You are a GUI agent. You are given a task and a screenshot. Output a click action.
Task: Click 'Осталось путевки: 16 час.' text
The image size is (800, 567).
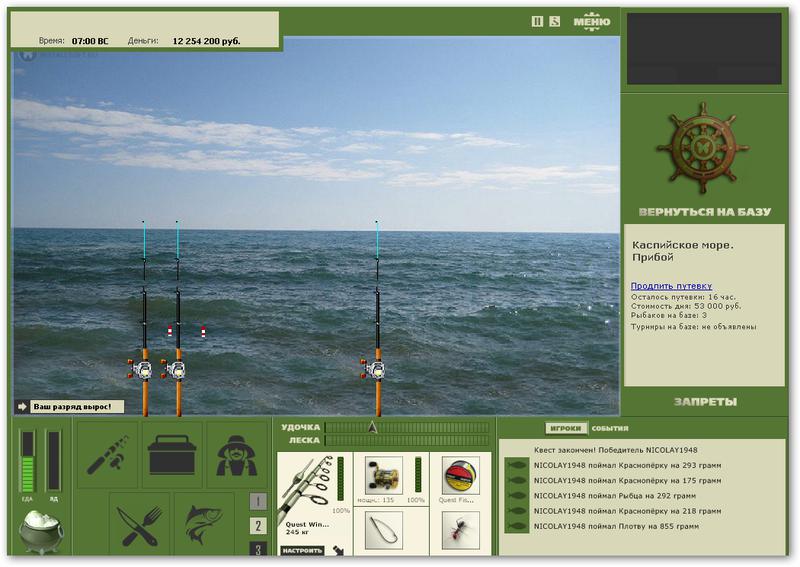[x=683, y=297]
